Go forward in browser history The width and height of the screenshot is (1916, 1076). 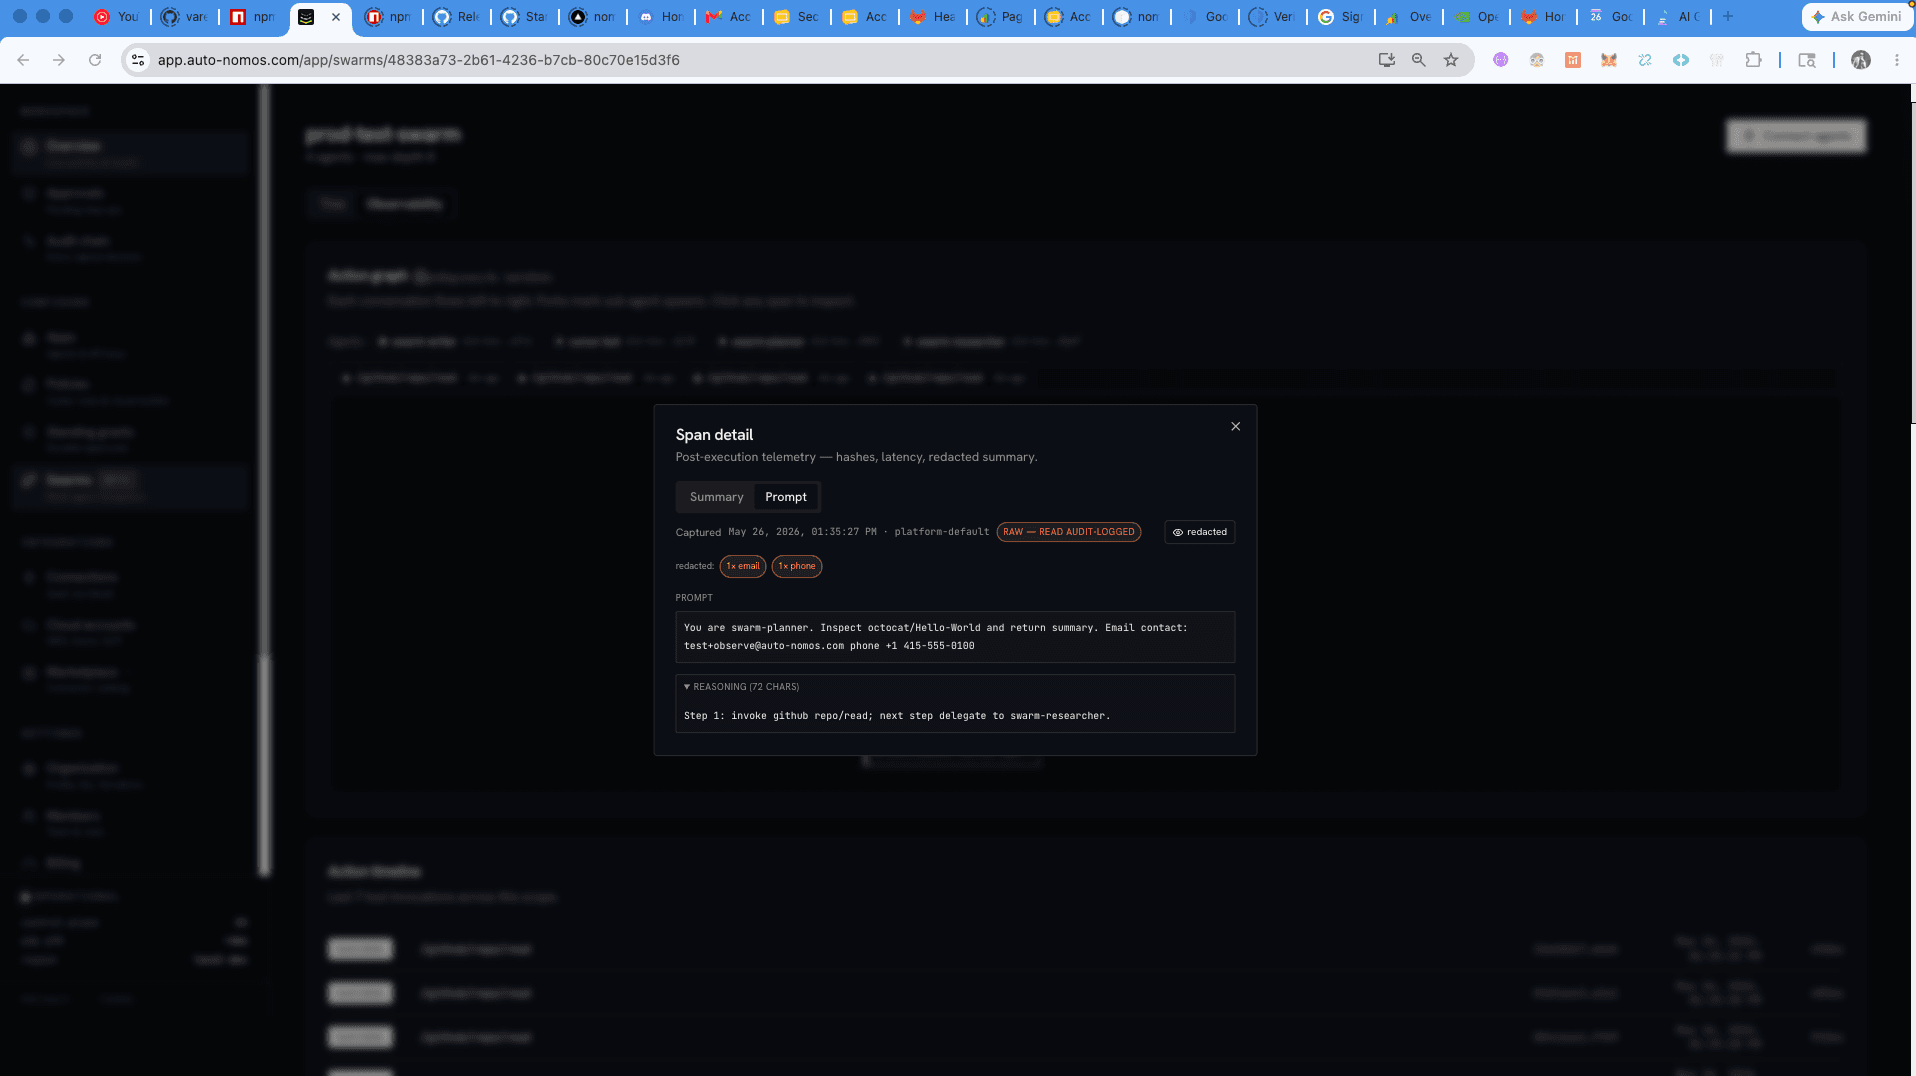59,60
